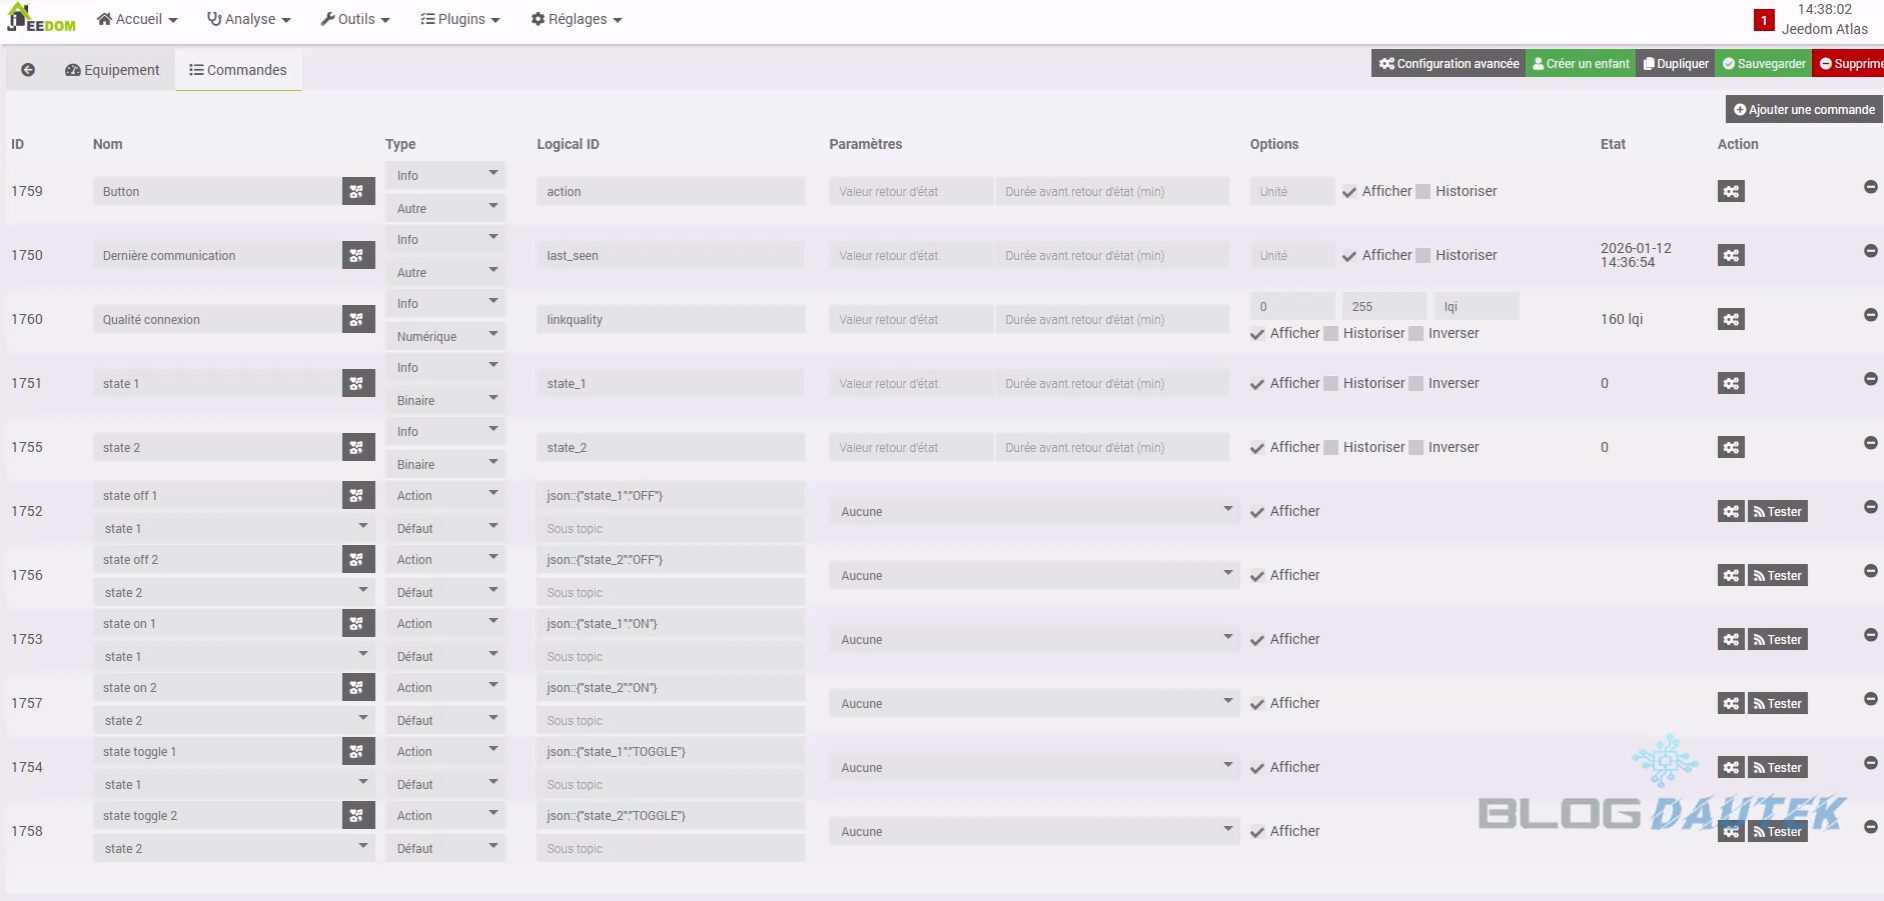The image size is (1884, 901).
Task: Open gear settings for state on 1 command
Action: pos(1730,639)
